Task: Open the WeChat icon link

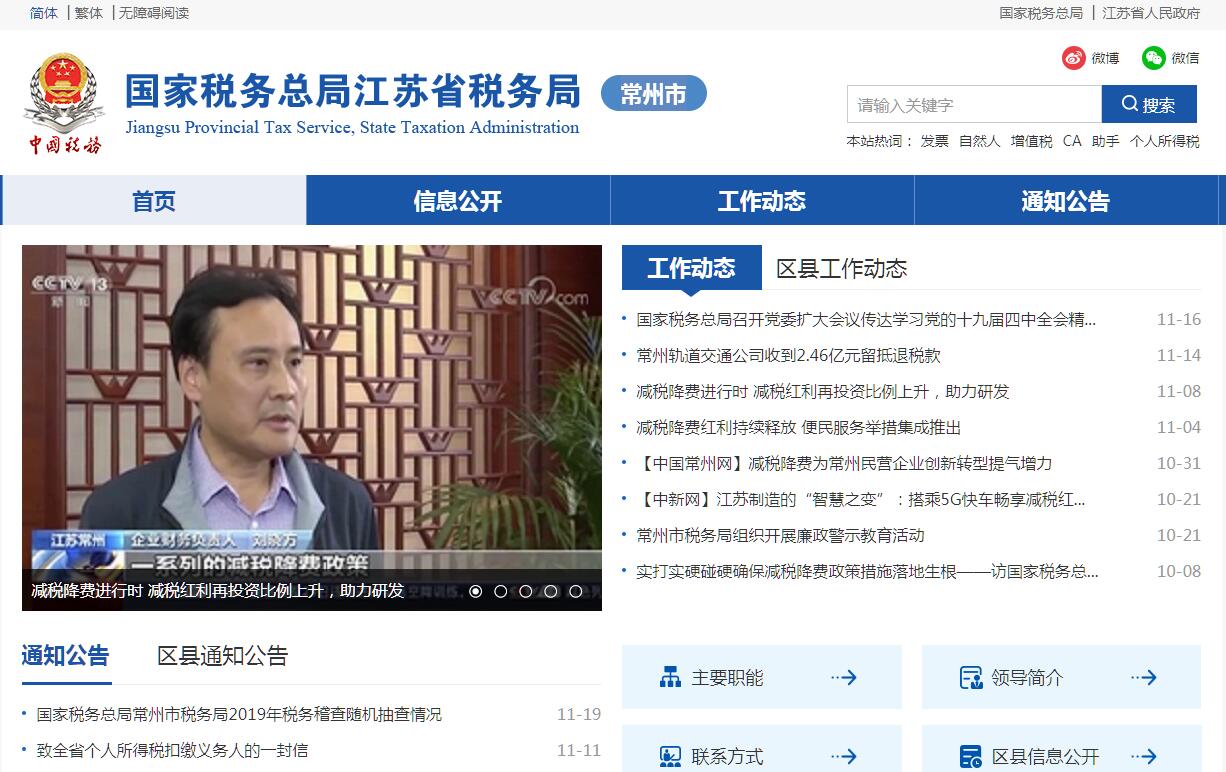Action: pyautogui.click(x=1154, y=58)
